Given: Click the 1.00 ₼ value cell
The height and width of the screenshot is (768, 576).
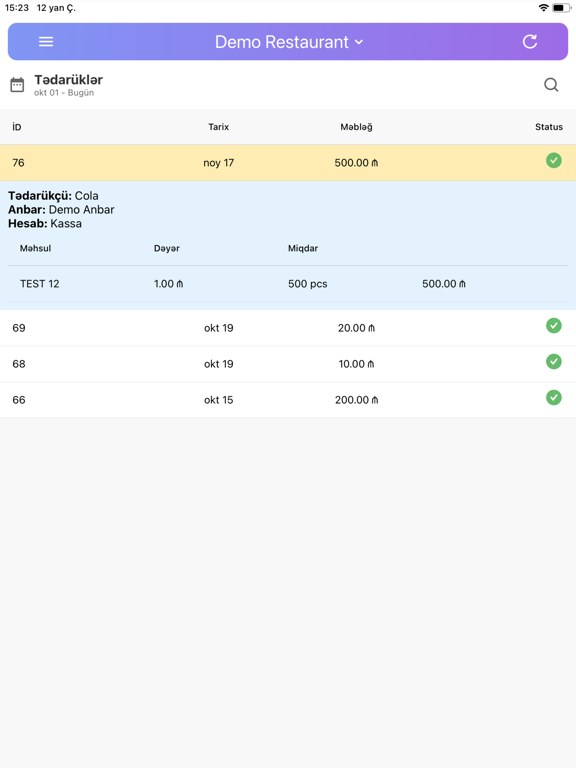Looking at the screenshot, I should coord(168,284).
